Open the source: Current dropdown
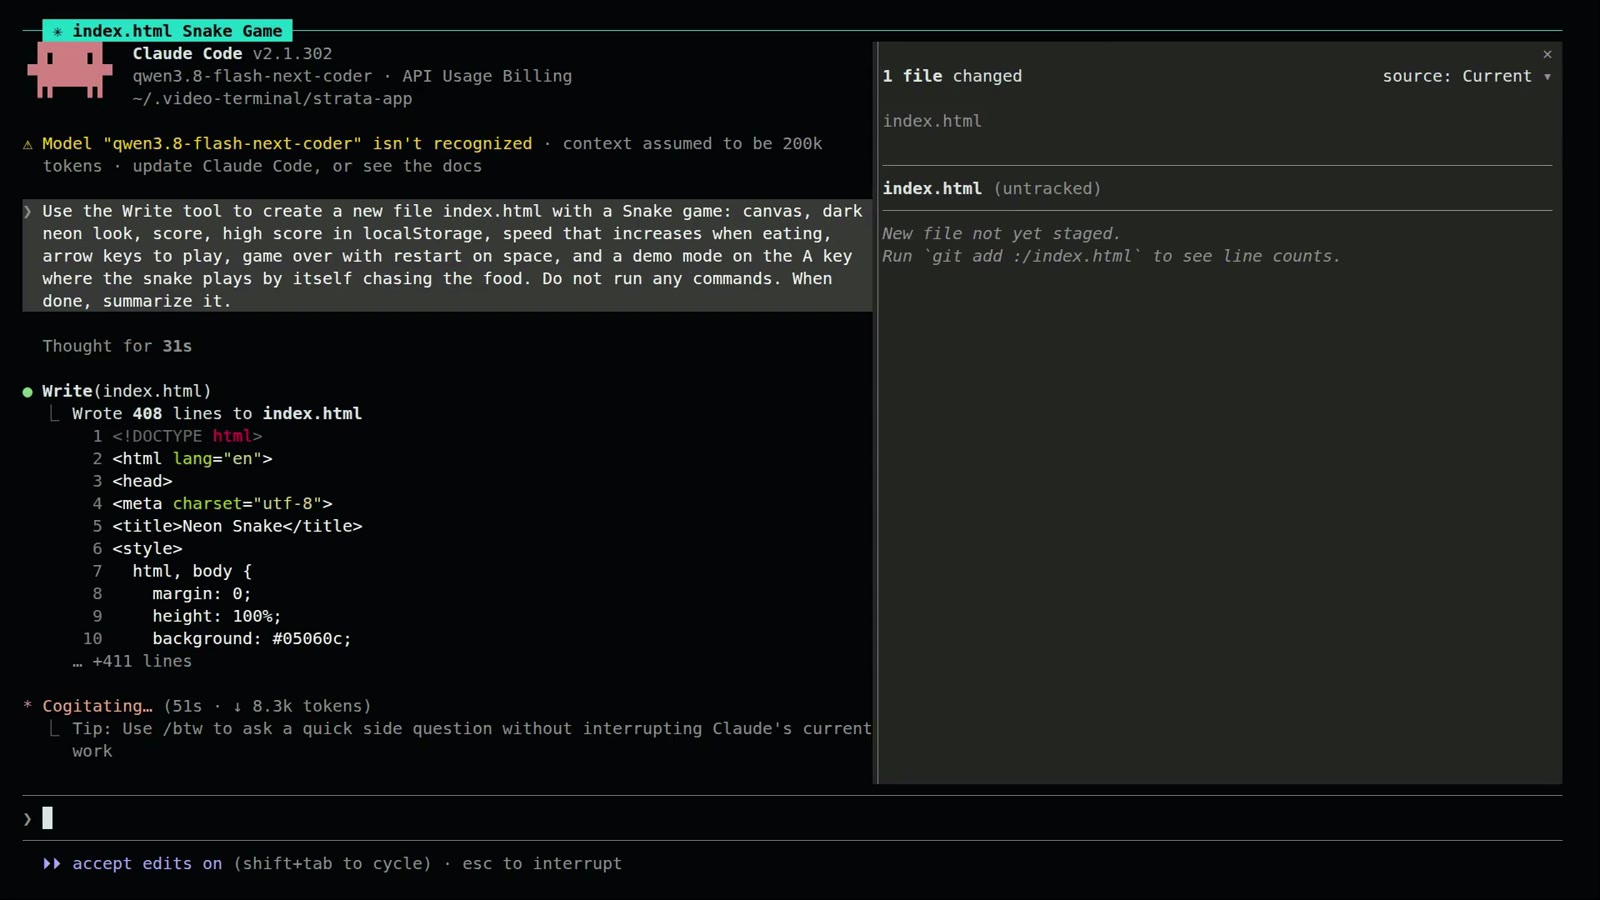The height and width of the screenshot is (900, 1600). (x=1466, y=76)
